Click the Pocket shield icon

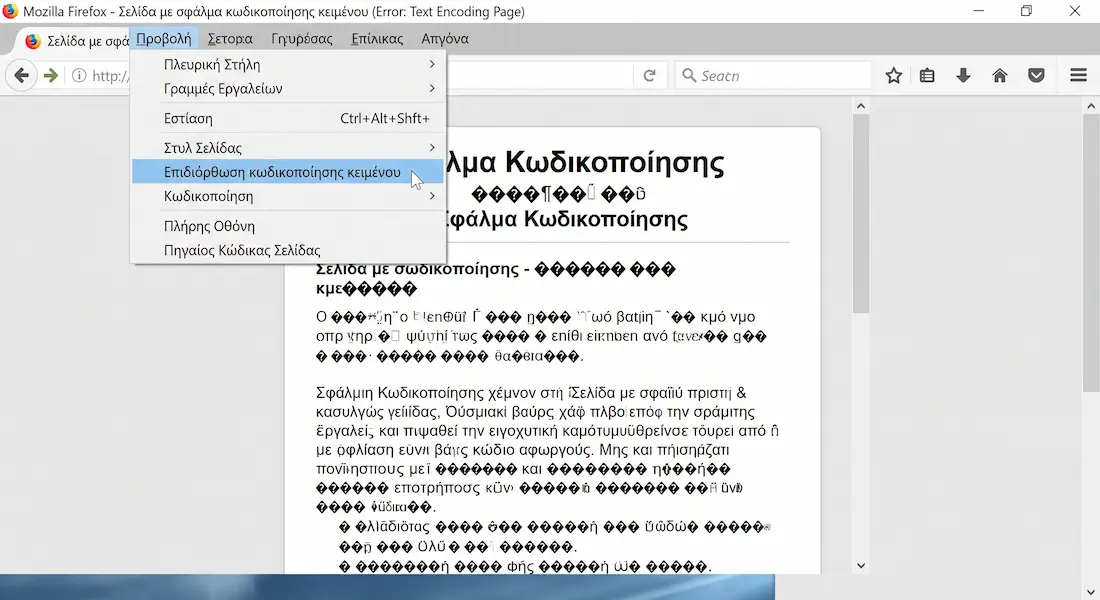1036,75
